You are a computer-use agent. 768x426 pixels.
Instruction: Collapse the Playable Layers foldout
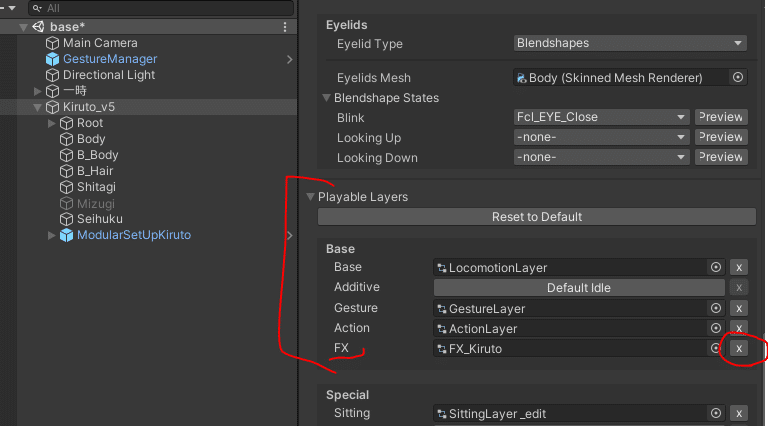click(310, 197)
